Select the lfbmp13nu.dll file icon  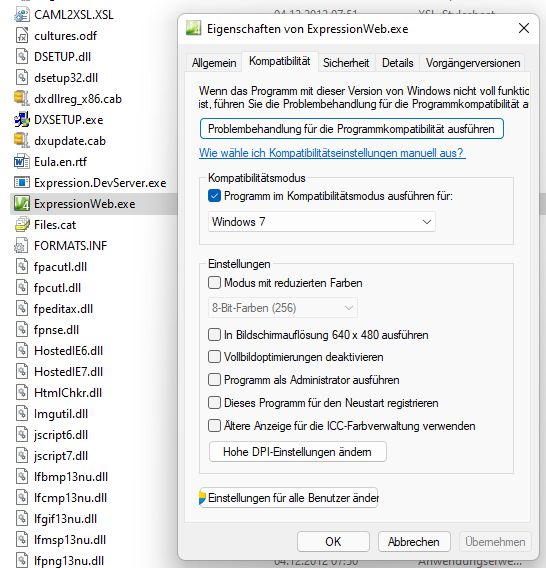pos(22,477)
